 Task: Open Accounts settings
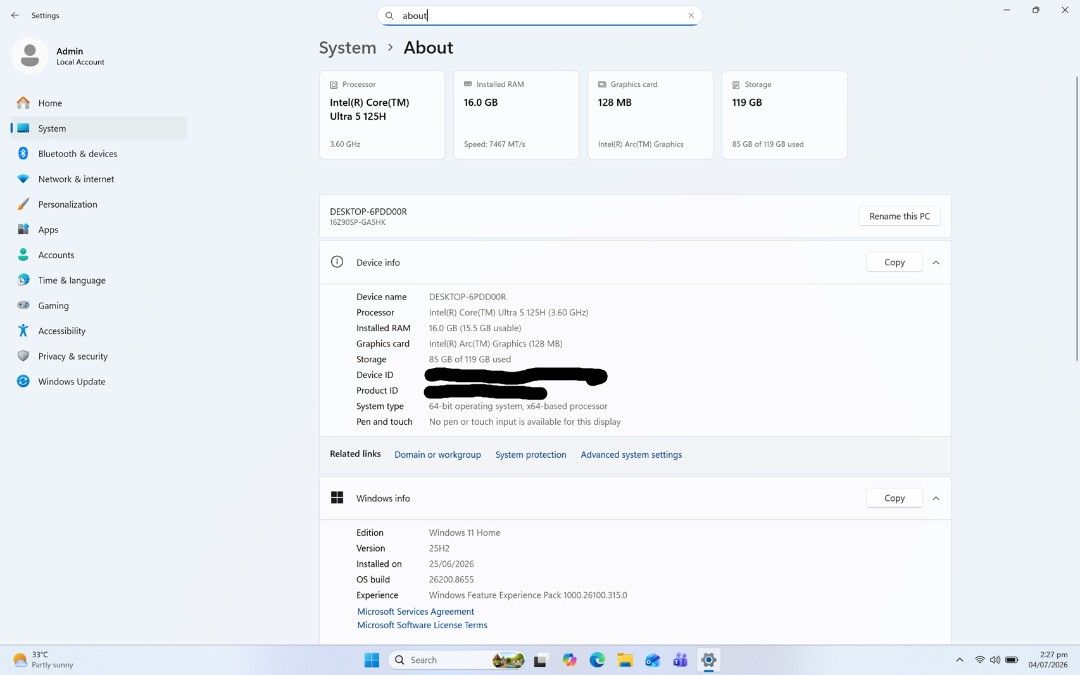(x=98, y=255)
